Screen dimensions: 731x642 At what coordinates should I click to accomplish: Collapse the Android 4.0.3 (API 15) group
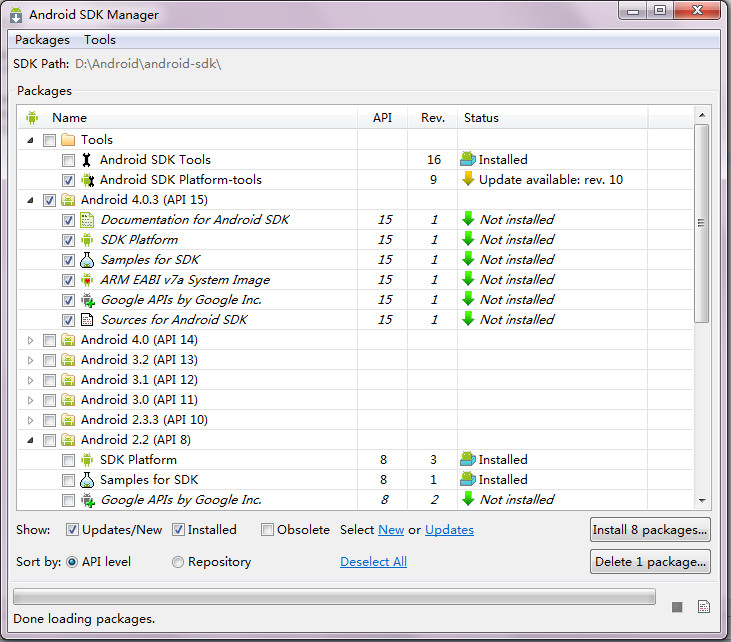(30, 200)
